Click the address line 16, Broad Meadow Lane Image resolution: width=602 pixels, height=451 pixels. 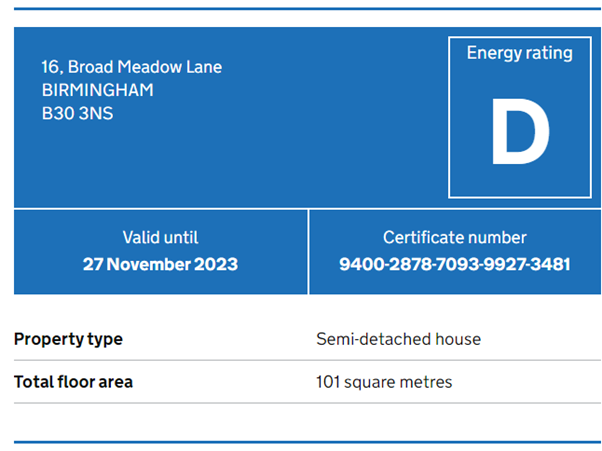click(x=132, y=67)
